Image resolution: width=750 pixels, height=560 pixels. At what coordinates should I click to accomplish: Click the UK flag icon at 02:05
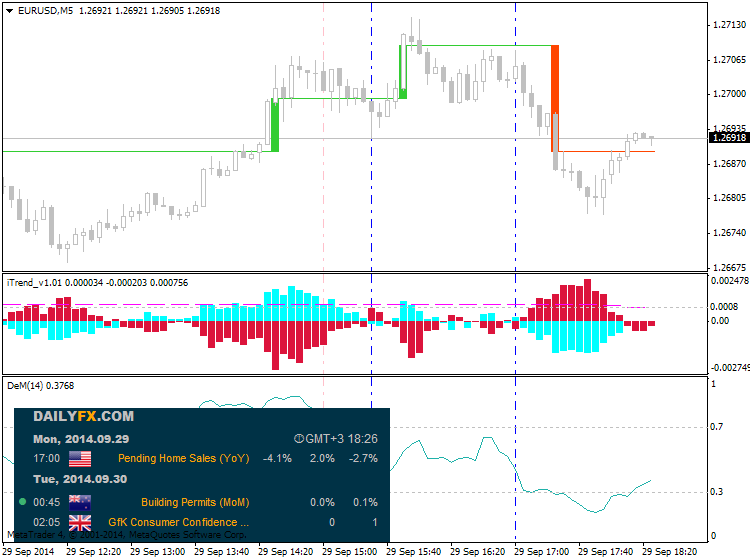(80, 523)
